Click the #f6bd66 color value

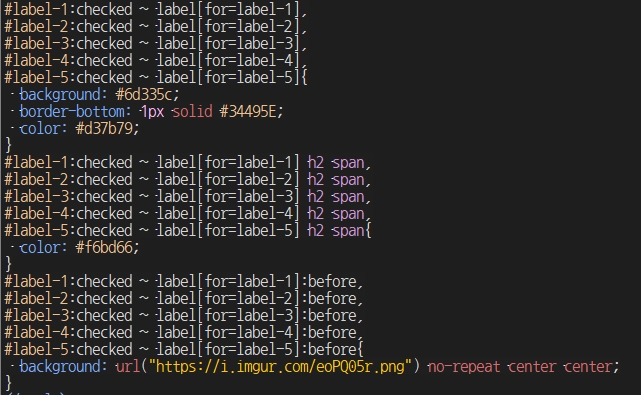pos(104,247)
